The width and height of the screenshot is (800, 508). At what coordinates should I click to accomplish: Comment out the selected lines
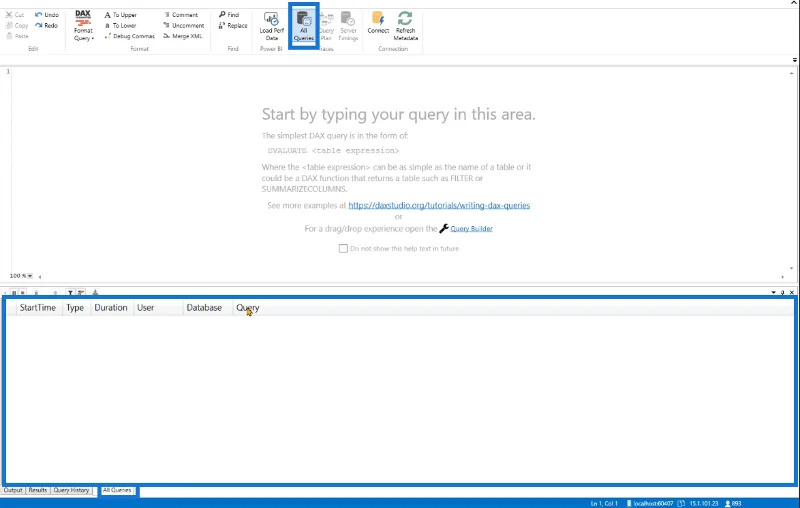(x=181, y=15)
